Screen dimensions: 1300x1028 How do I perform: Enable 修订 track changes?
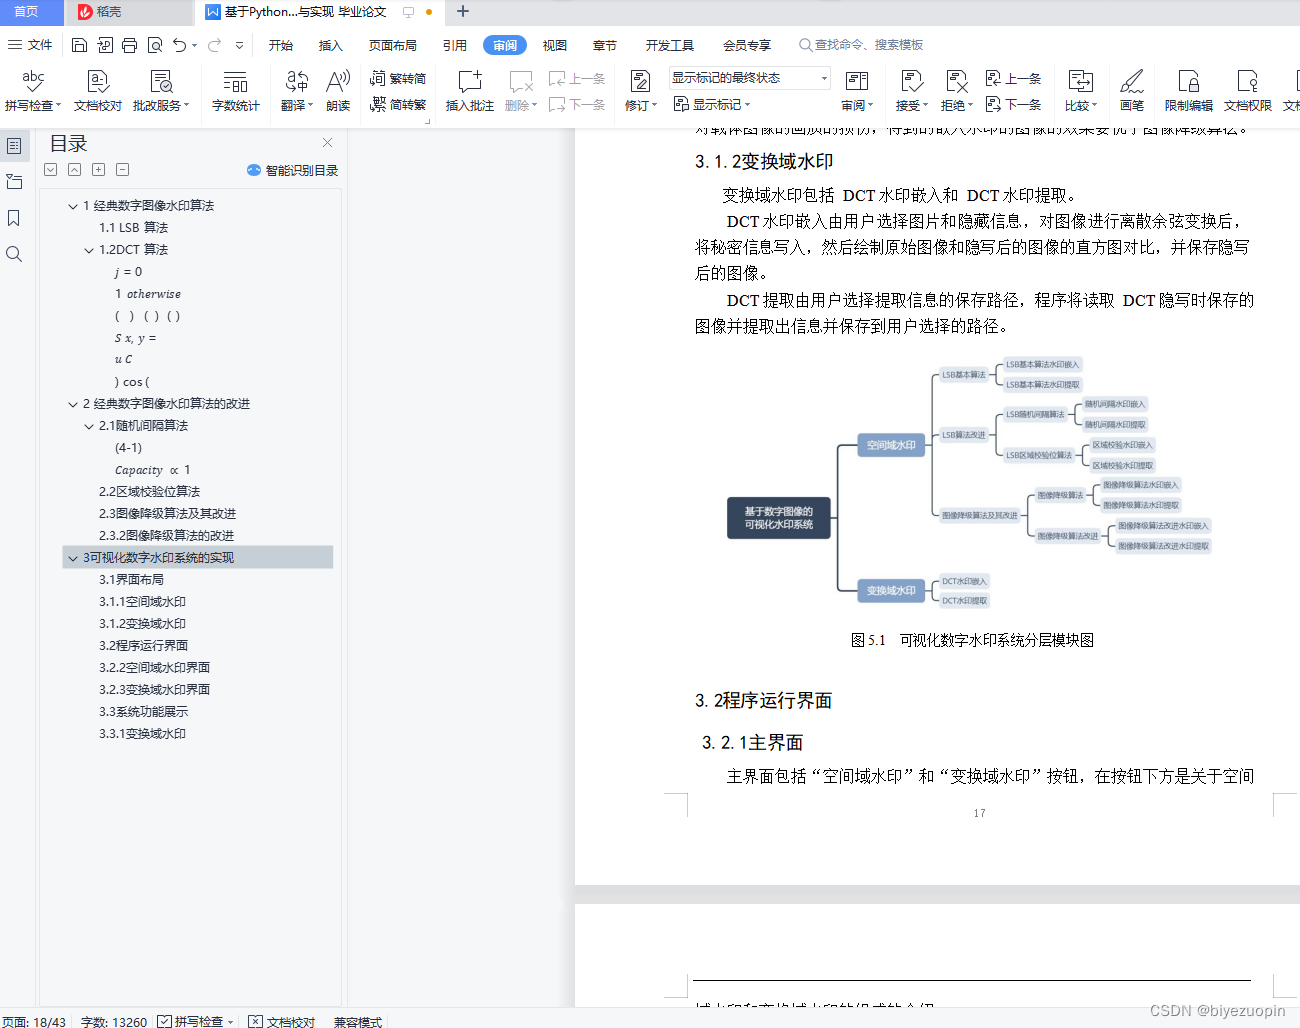coord(637,88)
